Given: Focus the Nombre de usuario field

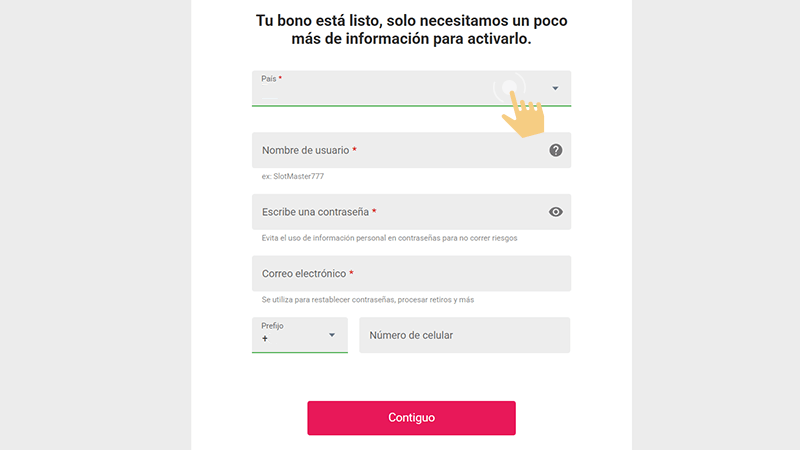Looking at the screenshot, I should [x=411, y=150].
